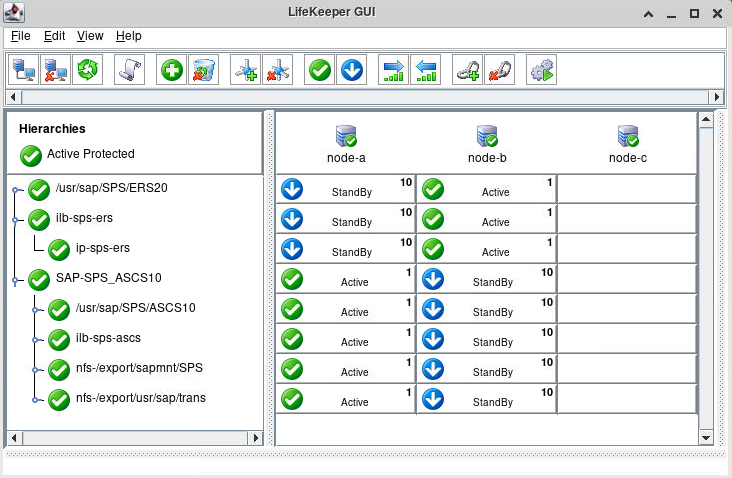The height and width of the screenshot is (478, 732).
Task: Open the File menu
Action: pyautogui.click(x=21, y=36)
